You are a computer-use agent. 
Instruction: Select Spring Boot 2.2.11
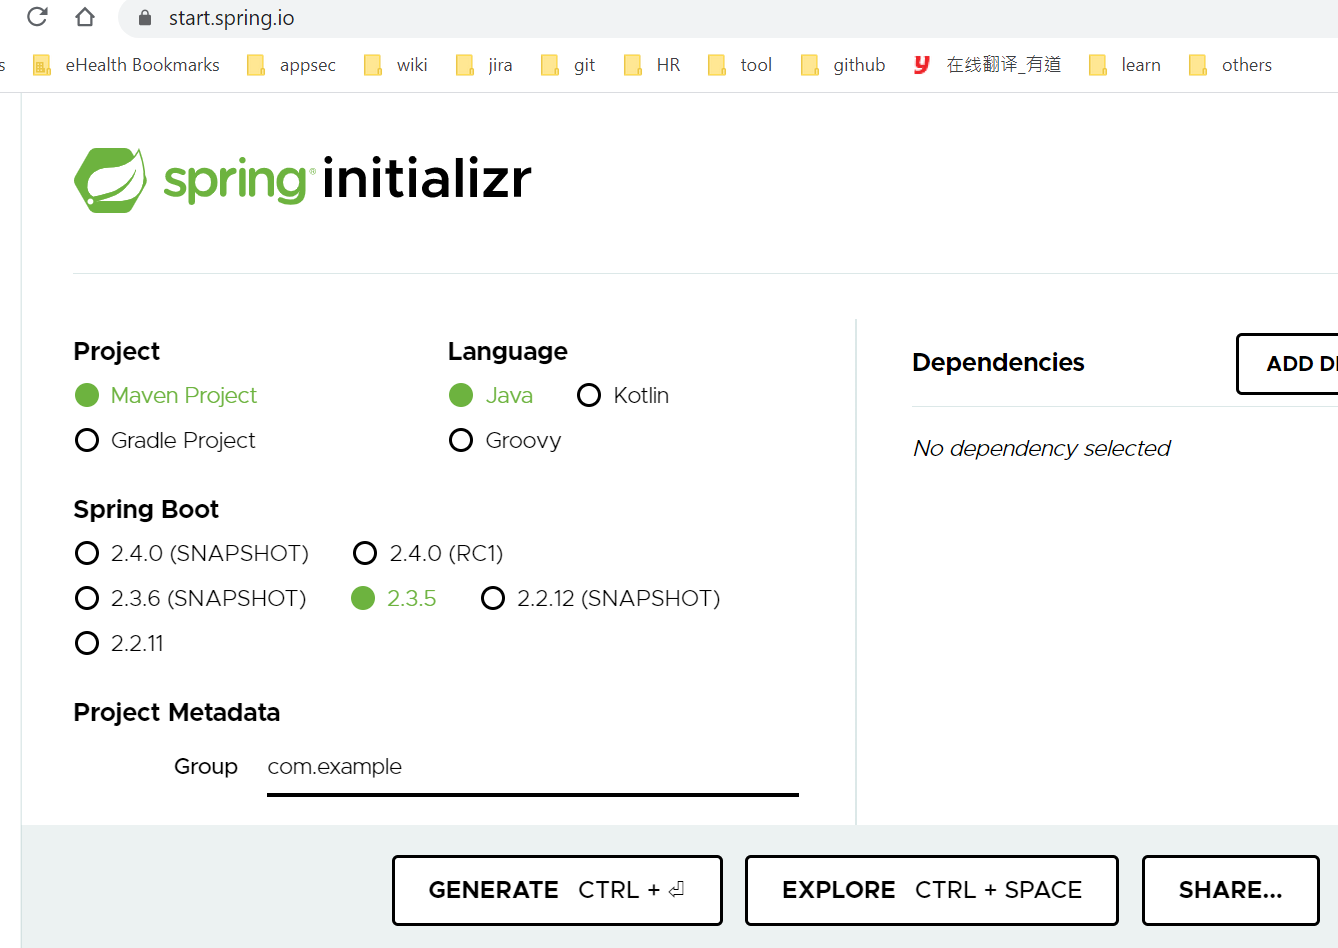[x=119, y=643]
